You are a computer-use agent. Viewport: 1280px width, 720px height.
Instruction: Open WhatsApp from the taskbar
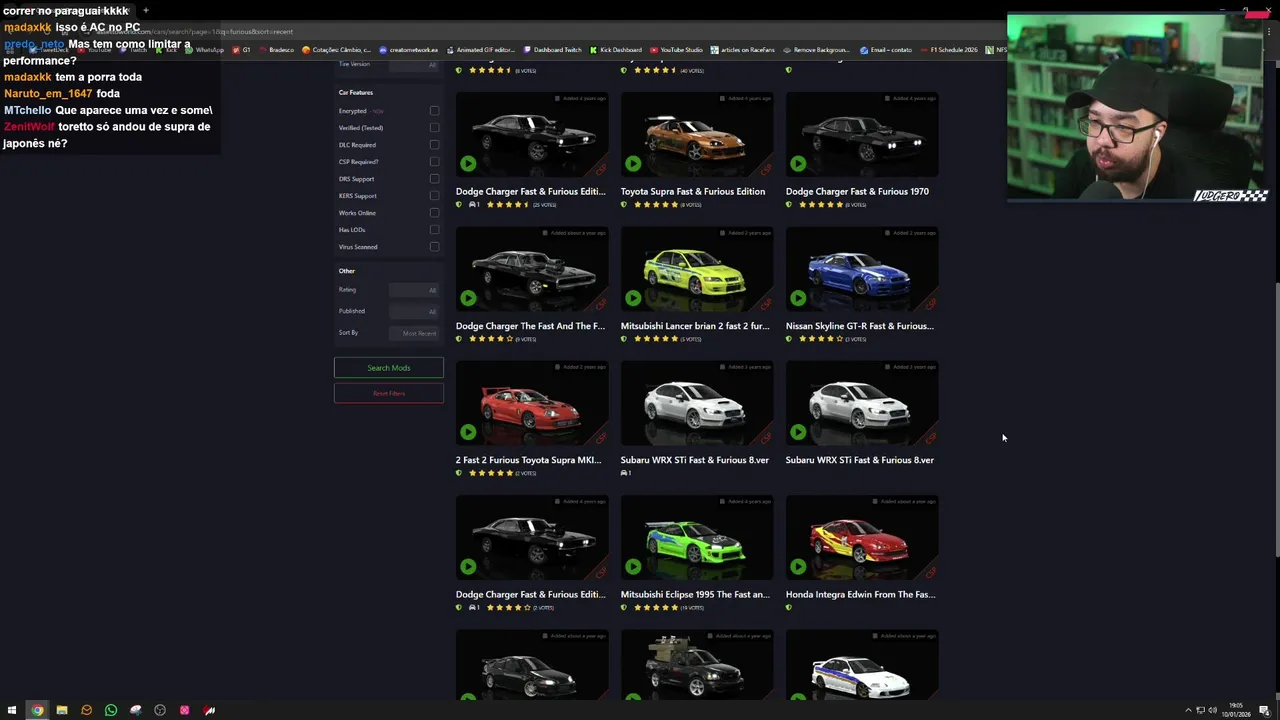(x=111, y=710)
